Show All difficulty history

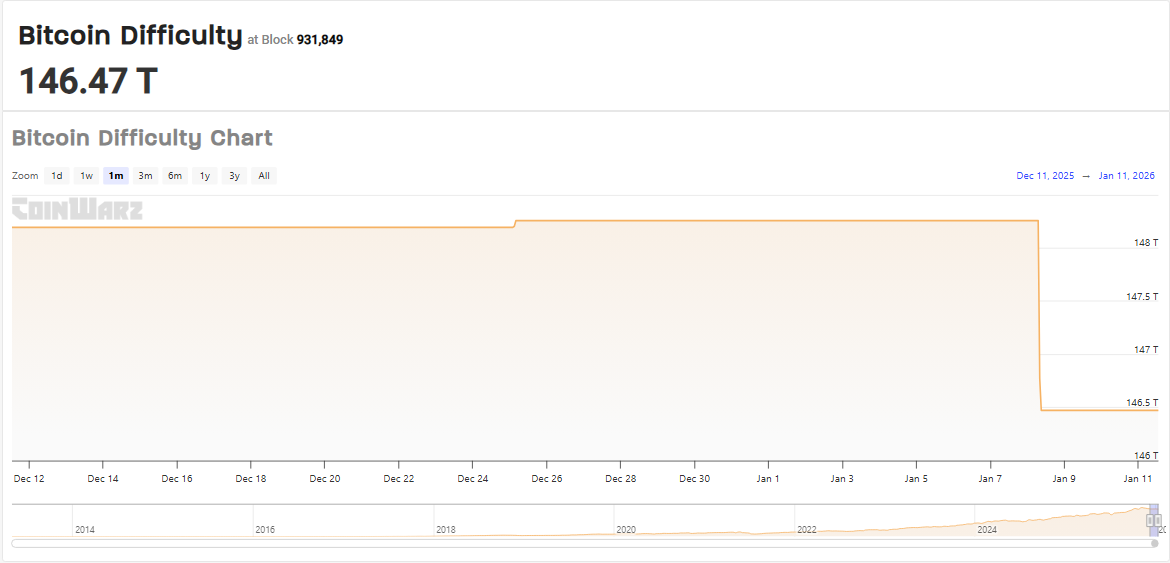[x=264, y=176]
